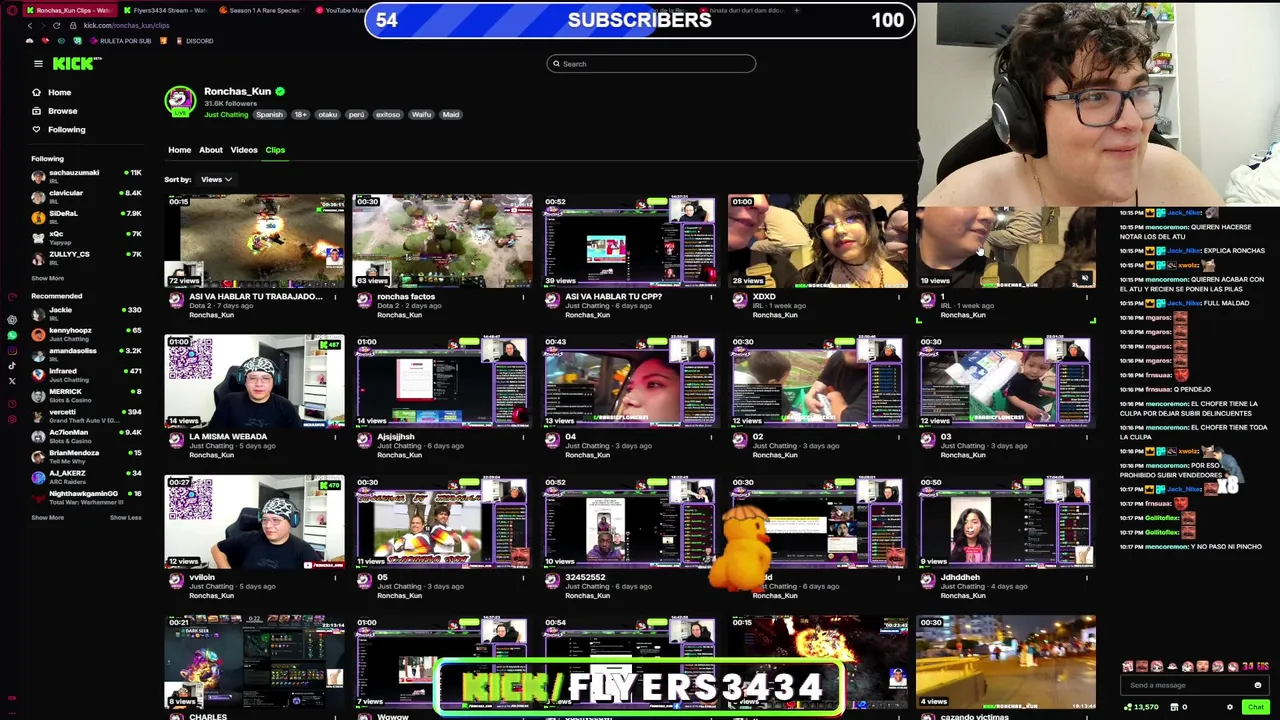Switch to the channel Home tab
Viewport: 1280px width, 720px height.
pyautogui.click(x=179, y=150)
